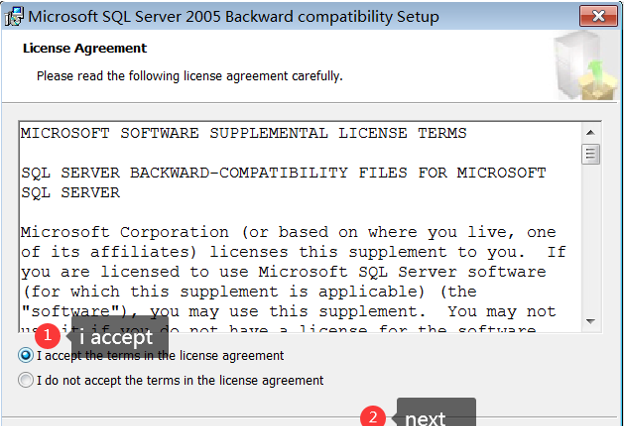Click the license text scrollbar thumb
The height and width of the screenshot is (426, 627).
pyautogui.click(x=590, y=154)
